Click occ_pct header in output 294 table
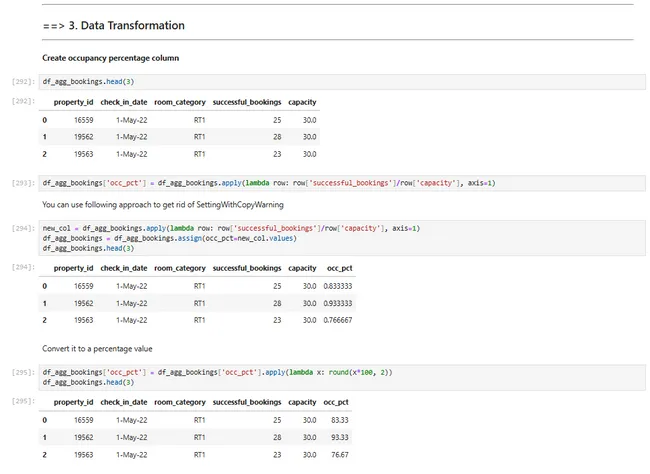This screenshot has width=650, height=474. coord(340,268)
